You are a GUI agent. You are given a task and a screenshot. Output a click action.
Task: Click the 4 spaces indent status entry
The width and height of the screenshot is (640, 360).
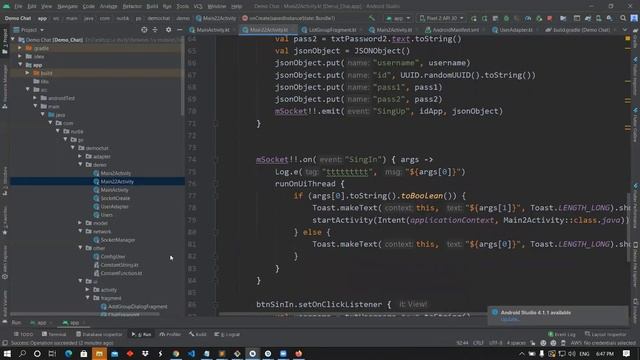point(516,343)
